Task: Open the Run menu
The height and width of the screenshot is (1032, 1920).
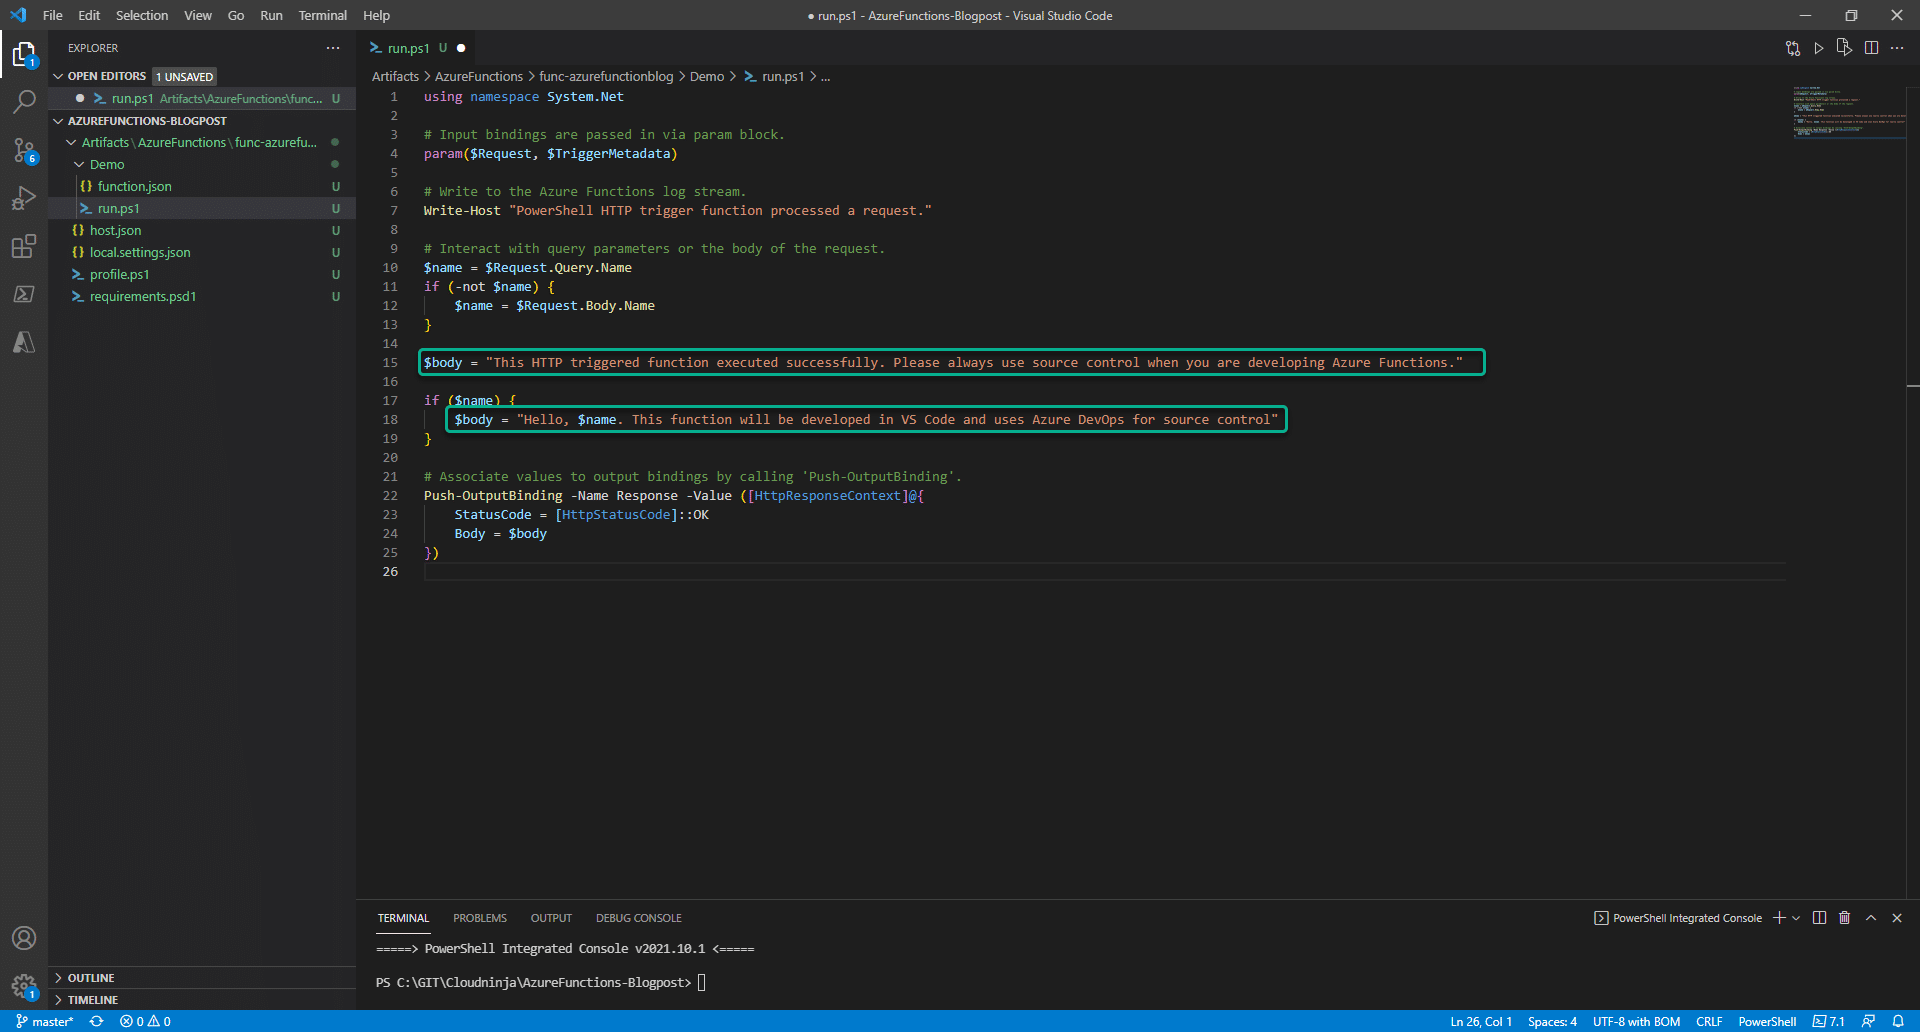Action: (271, 15)
